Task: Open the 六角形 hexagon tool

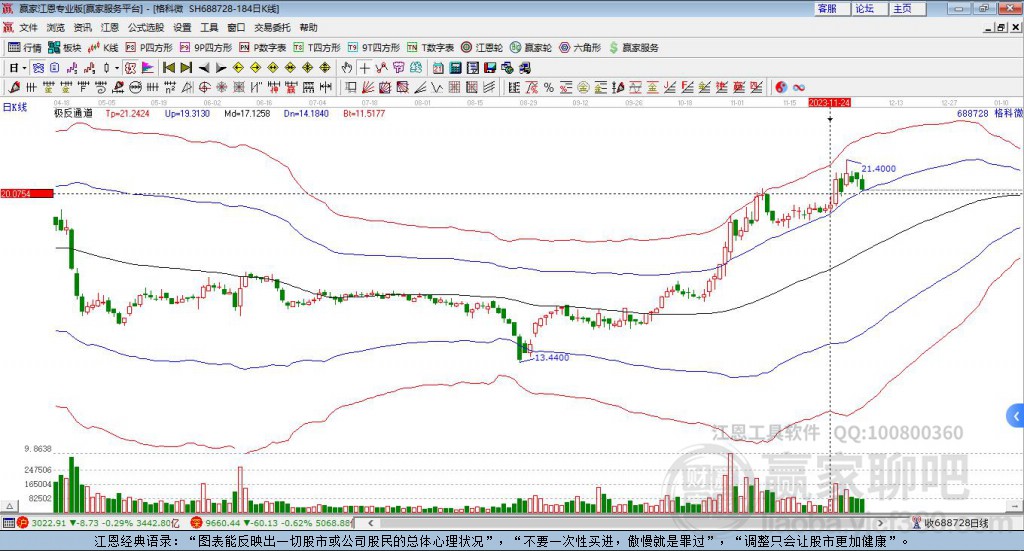Action: coord(580,48)
